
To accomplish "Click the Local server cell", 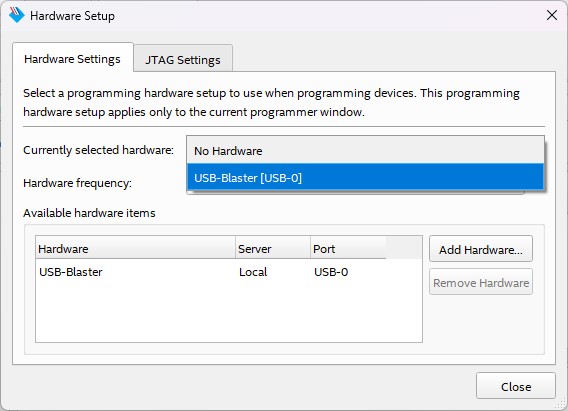I will click(x=253, y=272).
